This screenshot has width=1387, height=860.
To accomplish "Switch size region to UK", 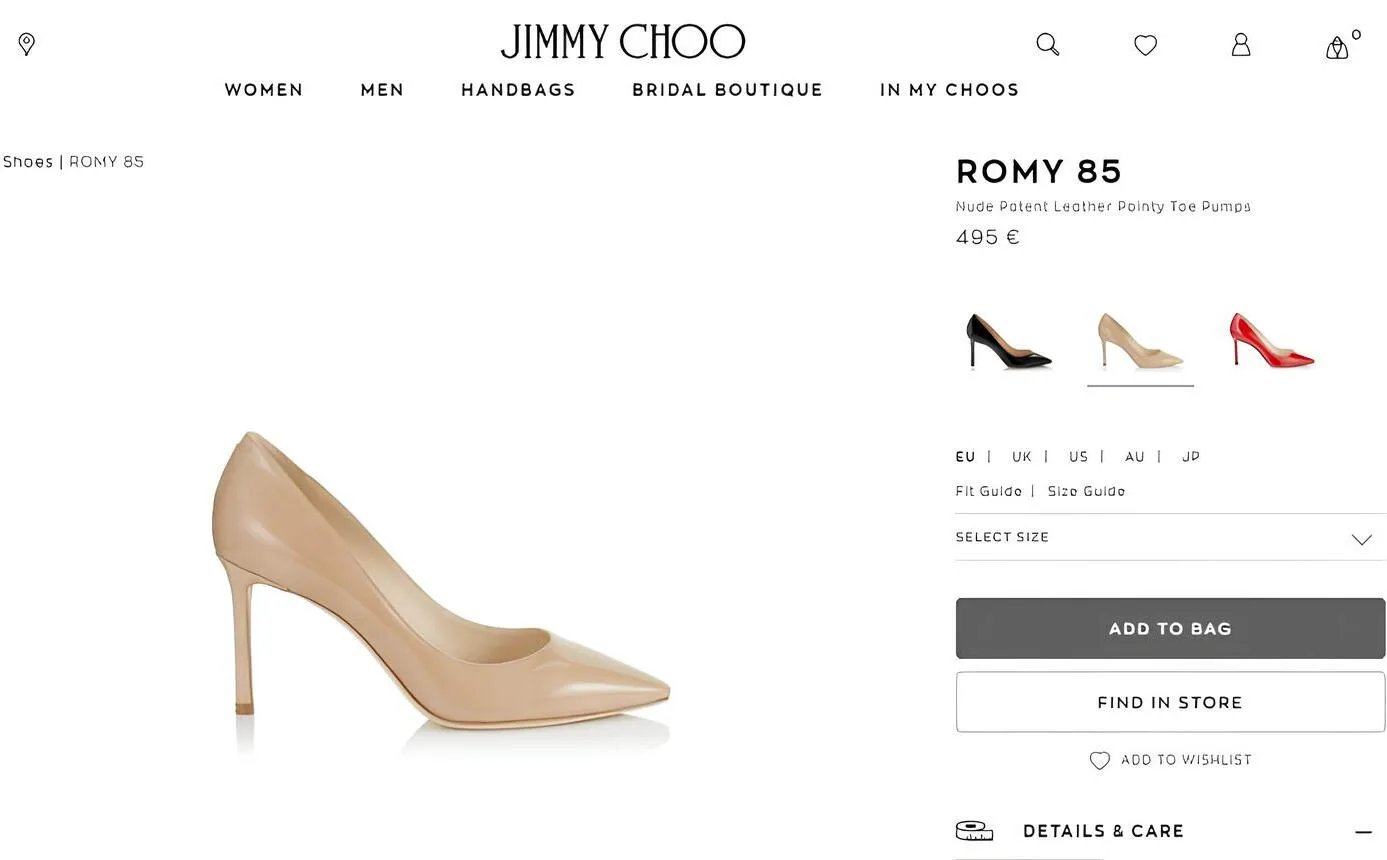I will pos(1021,457).
